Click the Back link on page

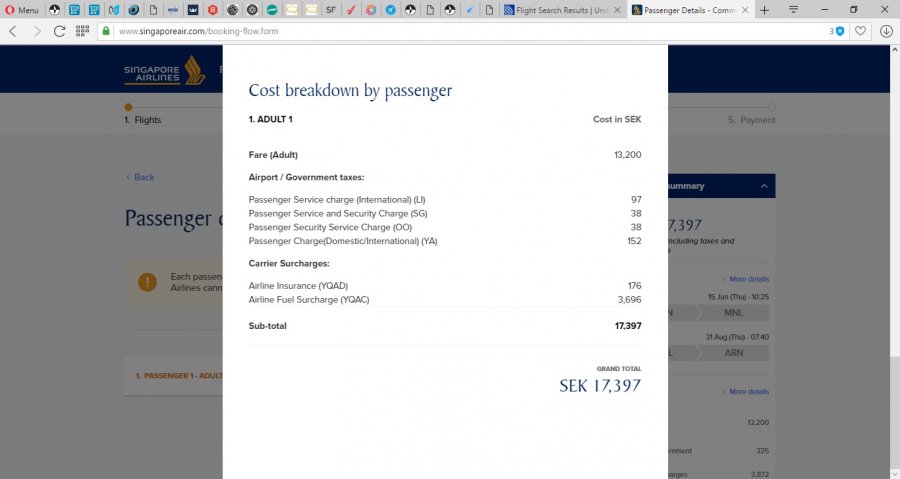pos(144,177)
